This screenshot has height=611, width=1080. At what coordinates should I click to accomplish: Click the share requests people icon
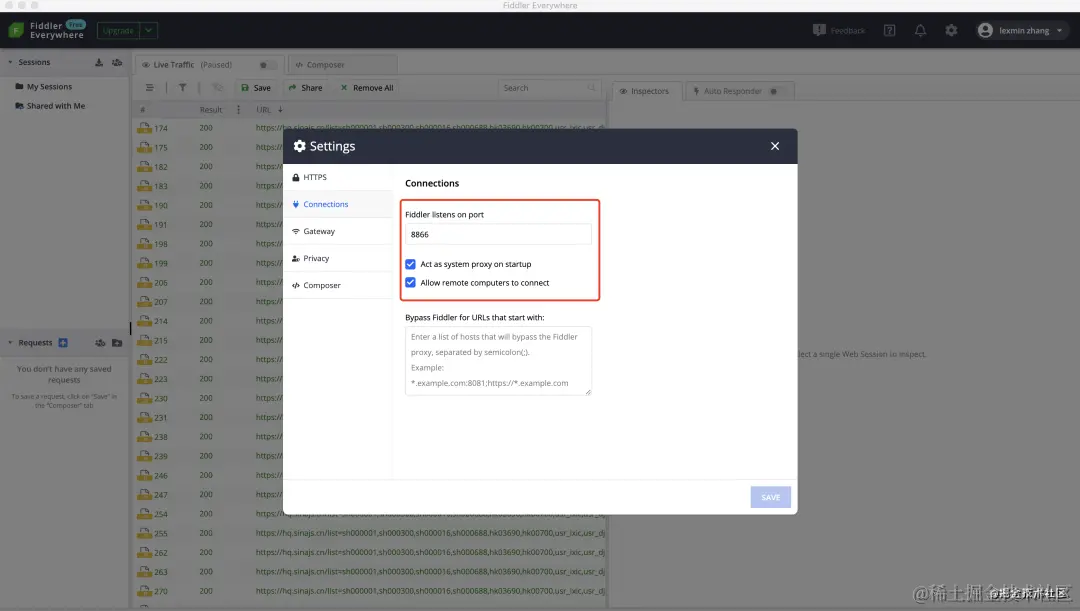(100, 342)
